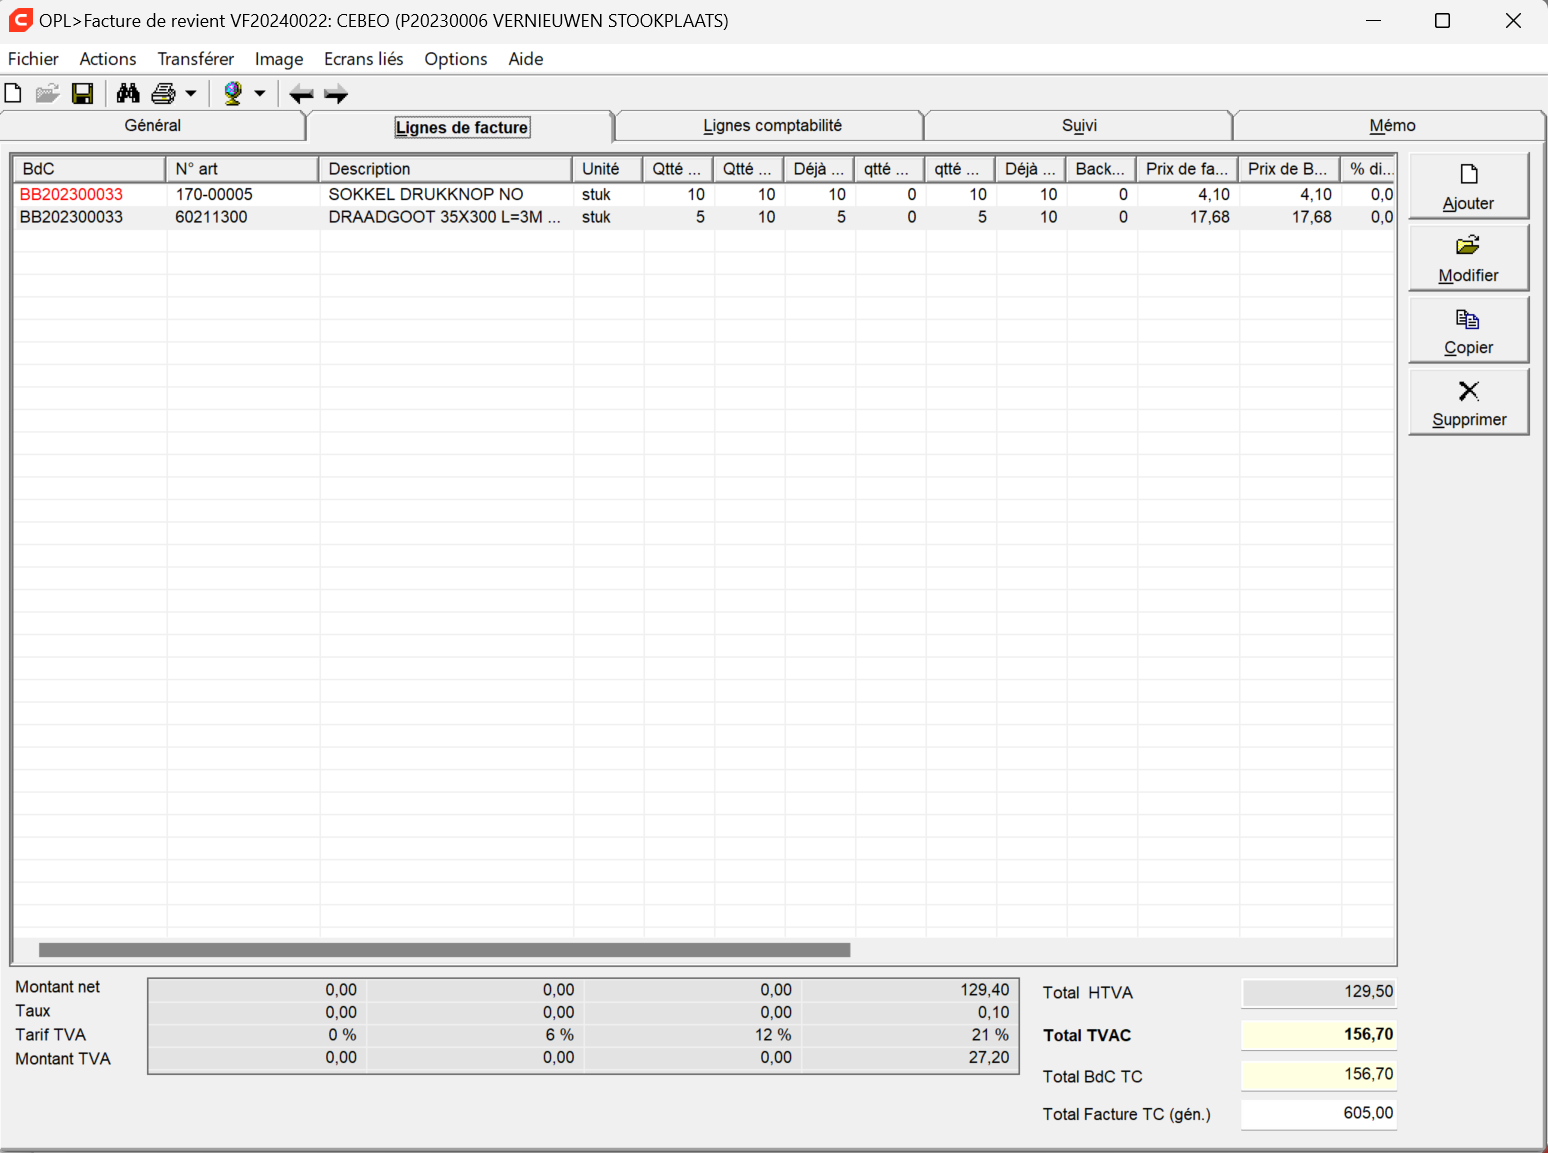Click the Total TVAC field

[1319, 1034]
